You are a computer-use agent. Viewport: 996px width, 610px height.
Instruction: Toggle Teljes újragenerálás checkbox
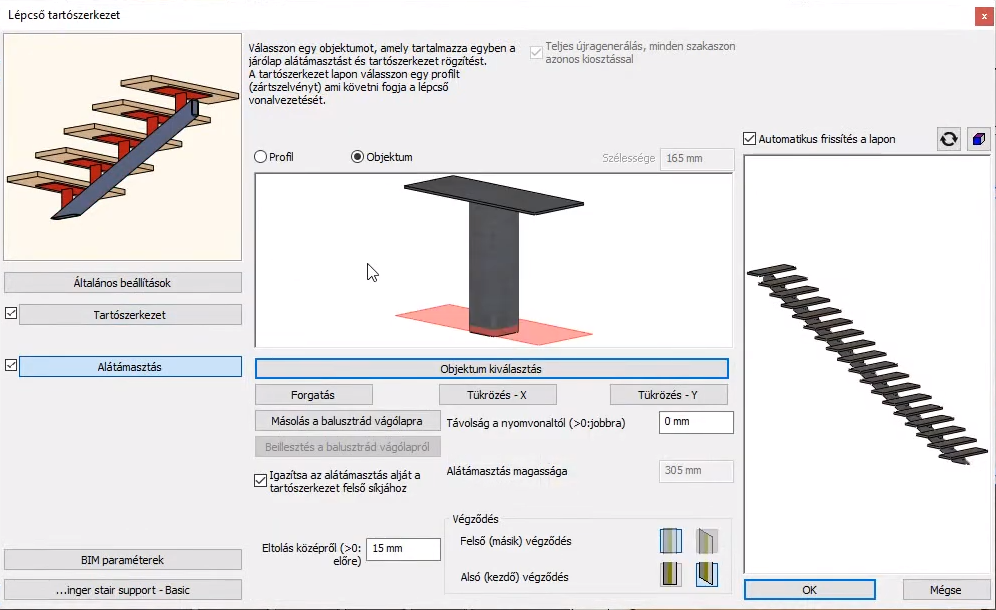pos(536,52)
